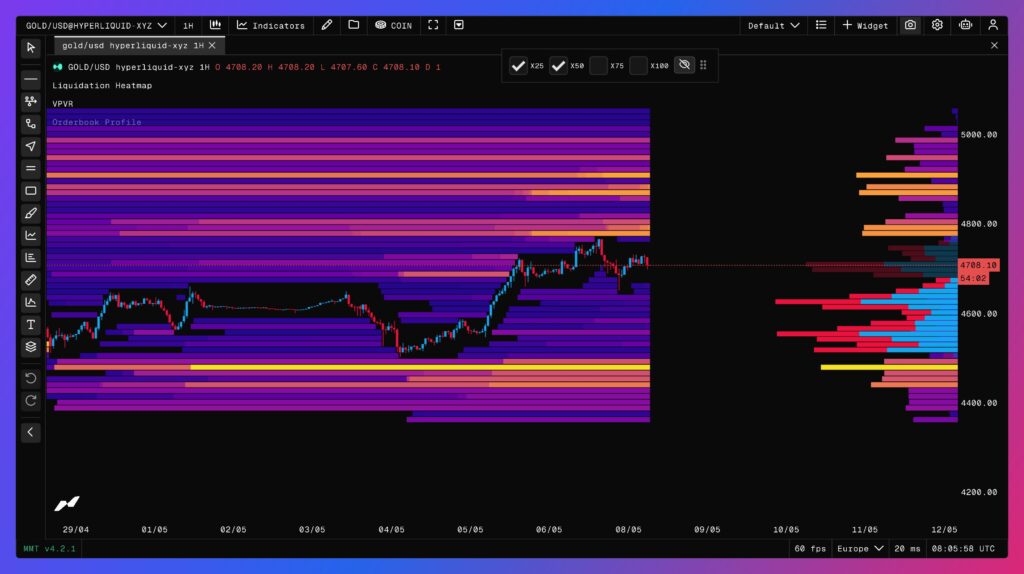Open the chart type candles selector

[x=215, y=25]
